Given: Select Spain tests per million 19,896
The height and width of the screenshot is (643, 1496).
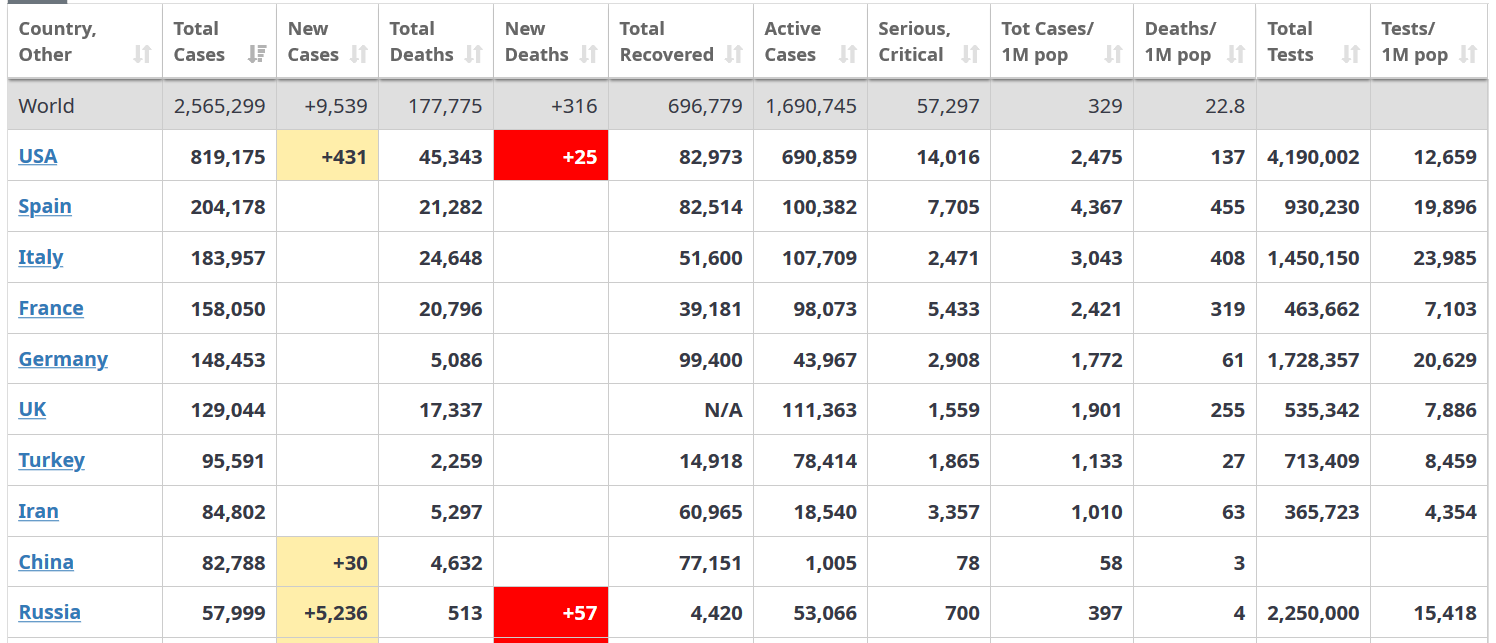Looking at the screenshot, I should [1445, 207].
